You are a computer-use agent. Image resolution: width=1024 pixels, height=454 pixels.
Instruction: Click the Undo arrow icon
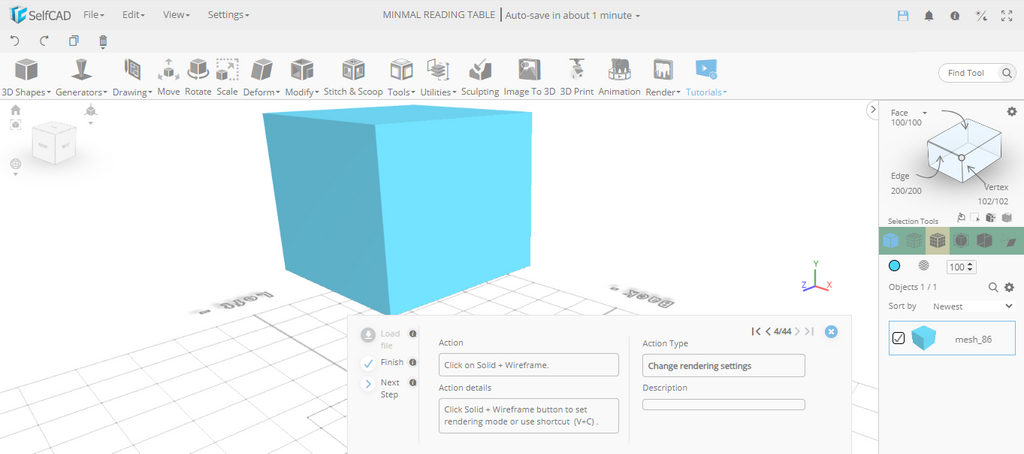pyautogui.click(x=15, y=41)
